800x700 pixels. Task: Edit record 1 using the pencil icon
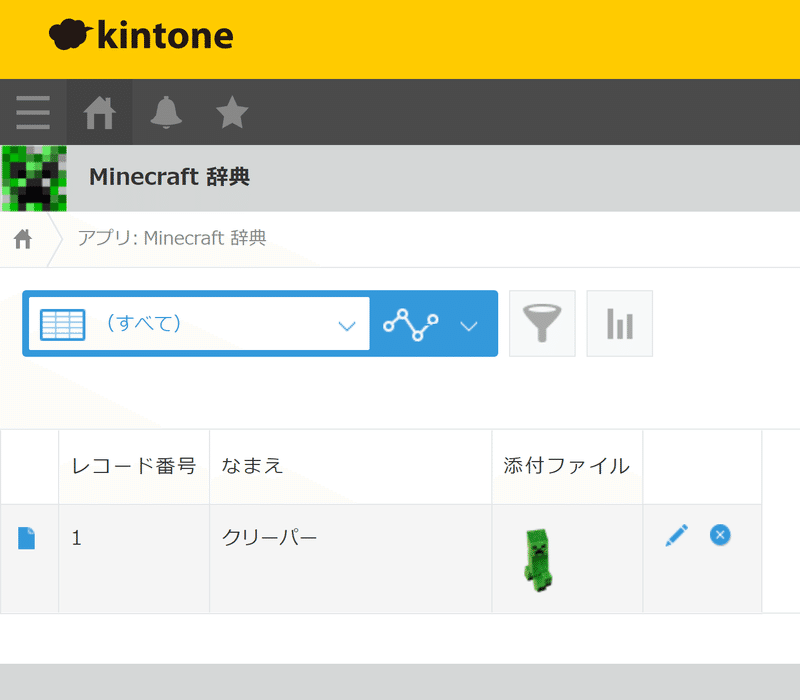click(x=676, y=536)
